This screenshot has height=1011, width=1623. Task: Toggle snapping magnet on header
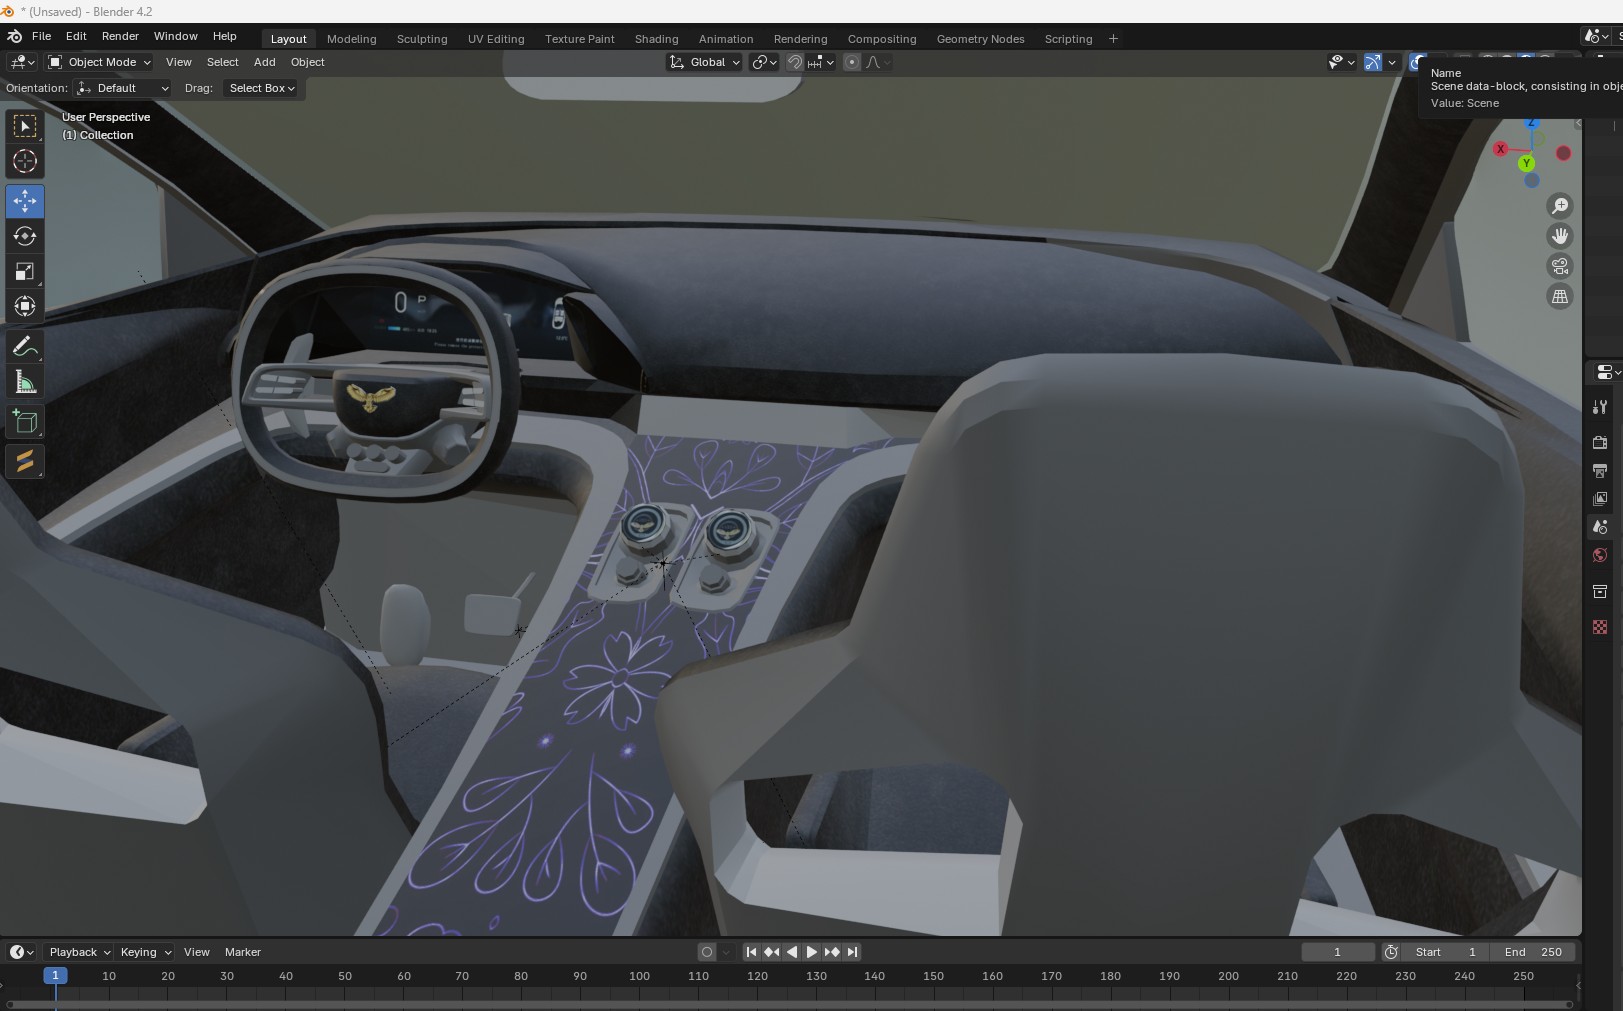(795, 62)
